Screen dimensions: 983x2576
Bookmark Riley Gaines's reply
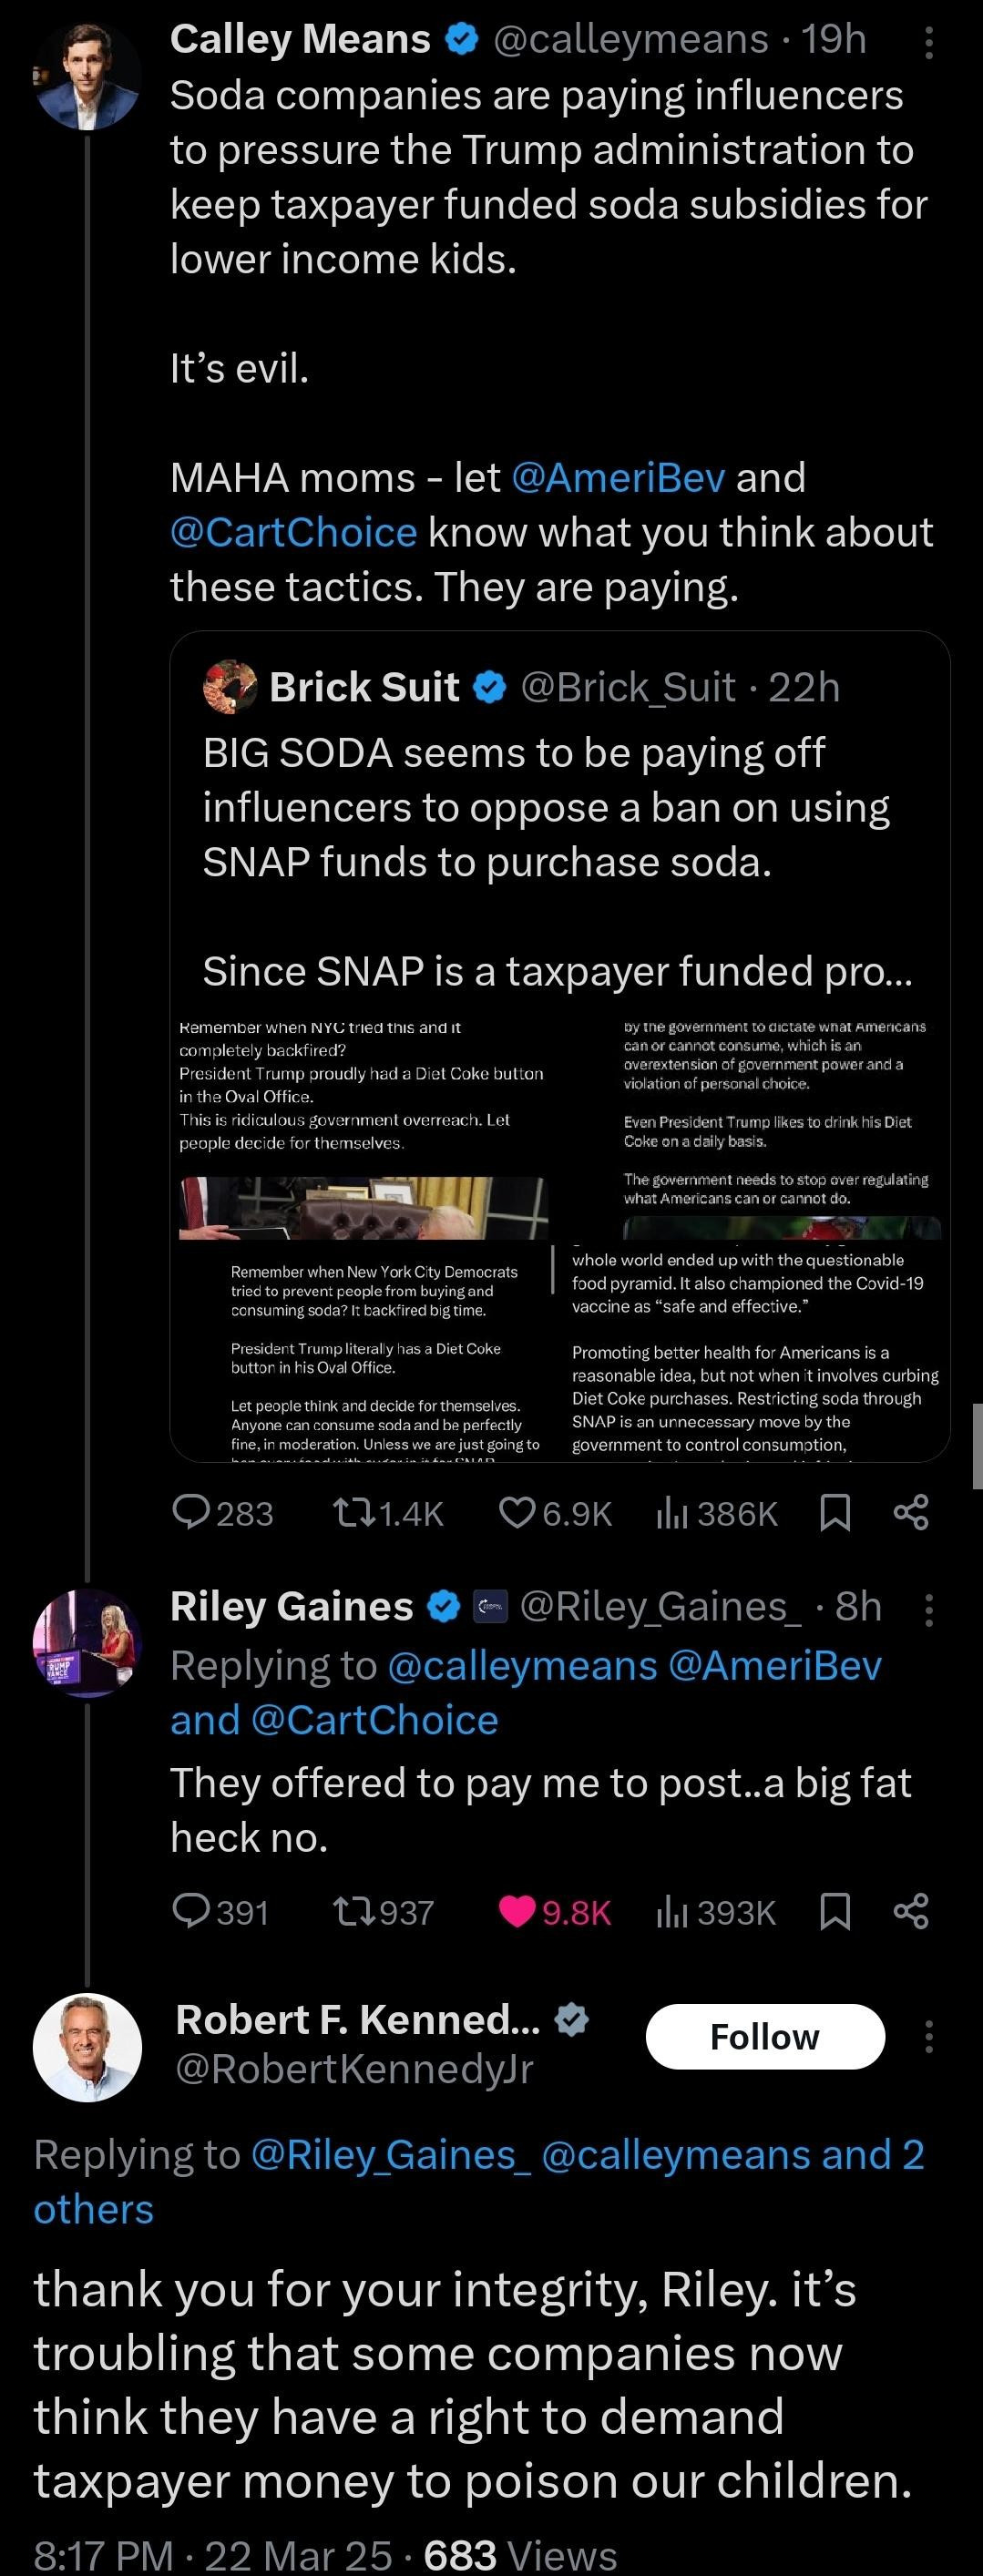(835, 1910)
